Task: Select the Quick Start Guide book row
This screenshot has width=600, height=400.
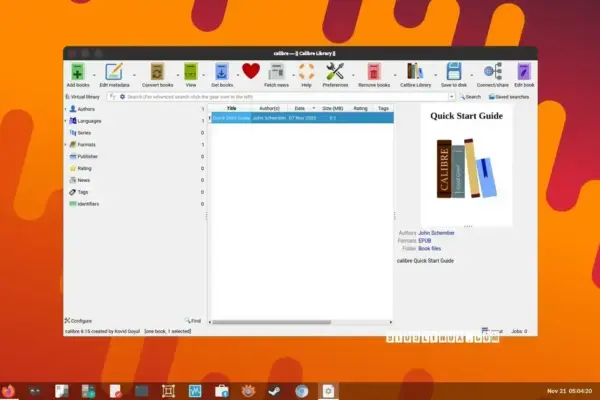Action: [302, 118]
